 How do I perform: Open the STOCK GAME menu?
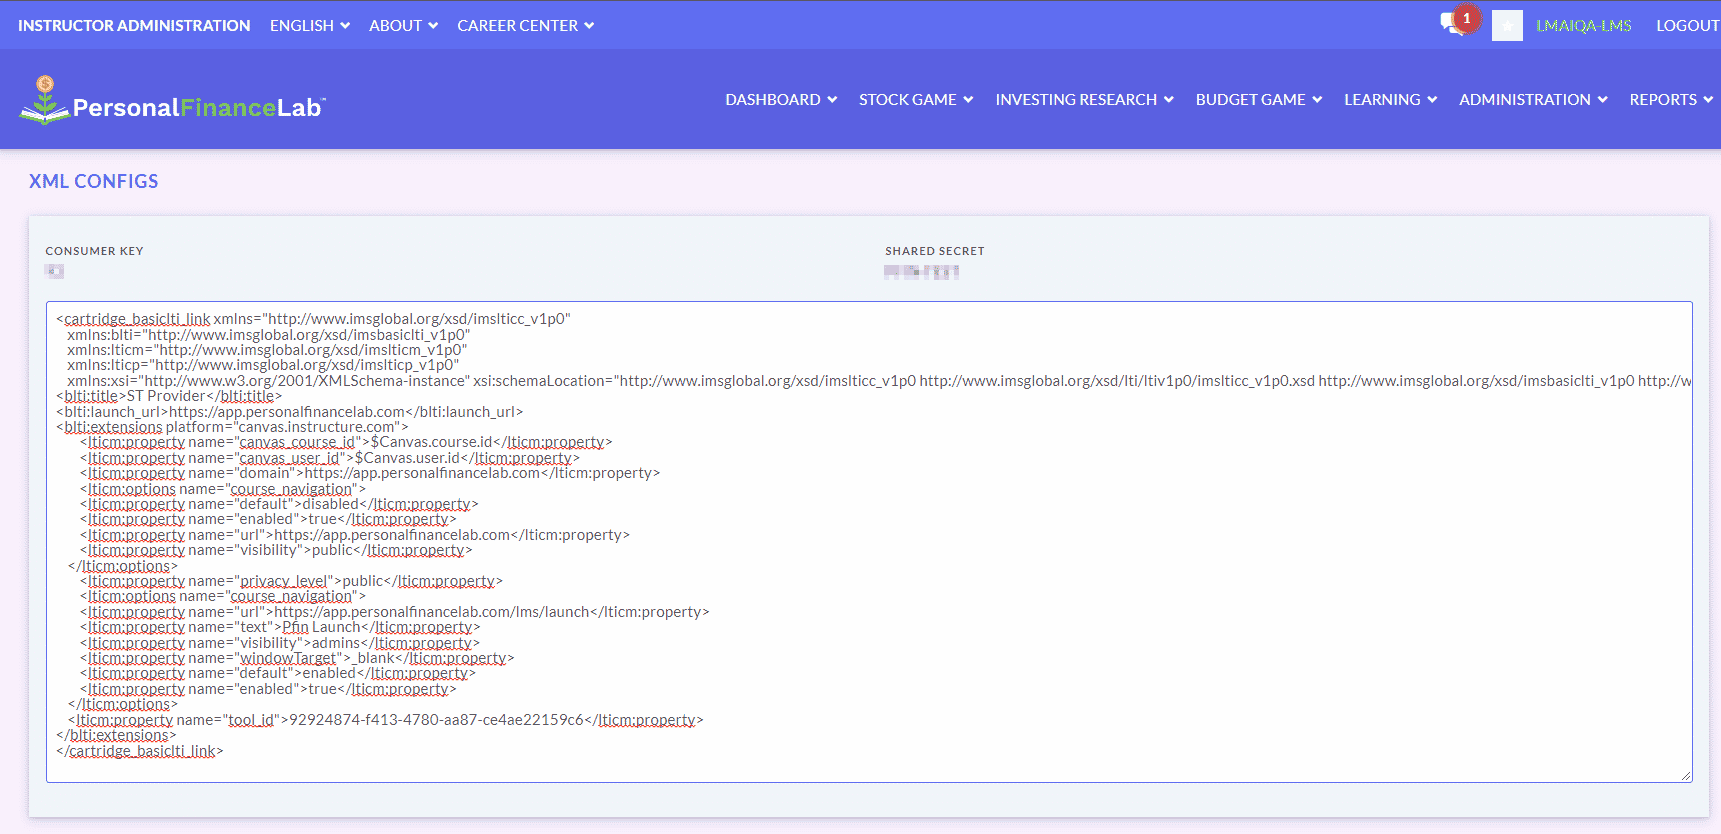tap(916, 99)
